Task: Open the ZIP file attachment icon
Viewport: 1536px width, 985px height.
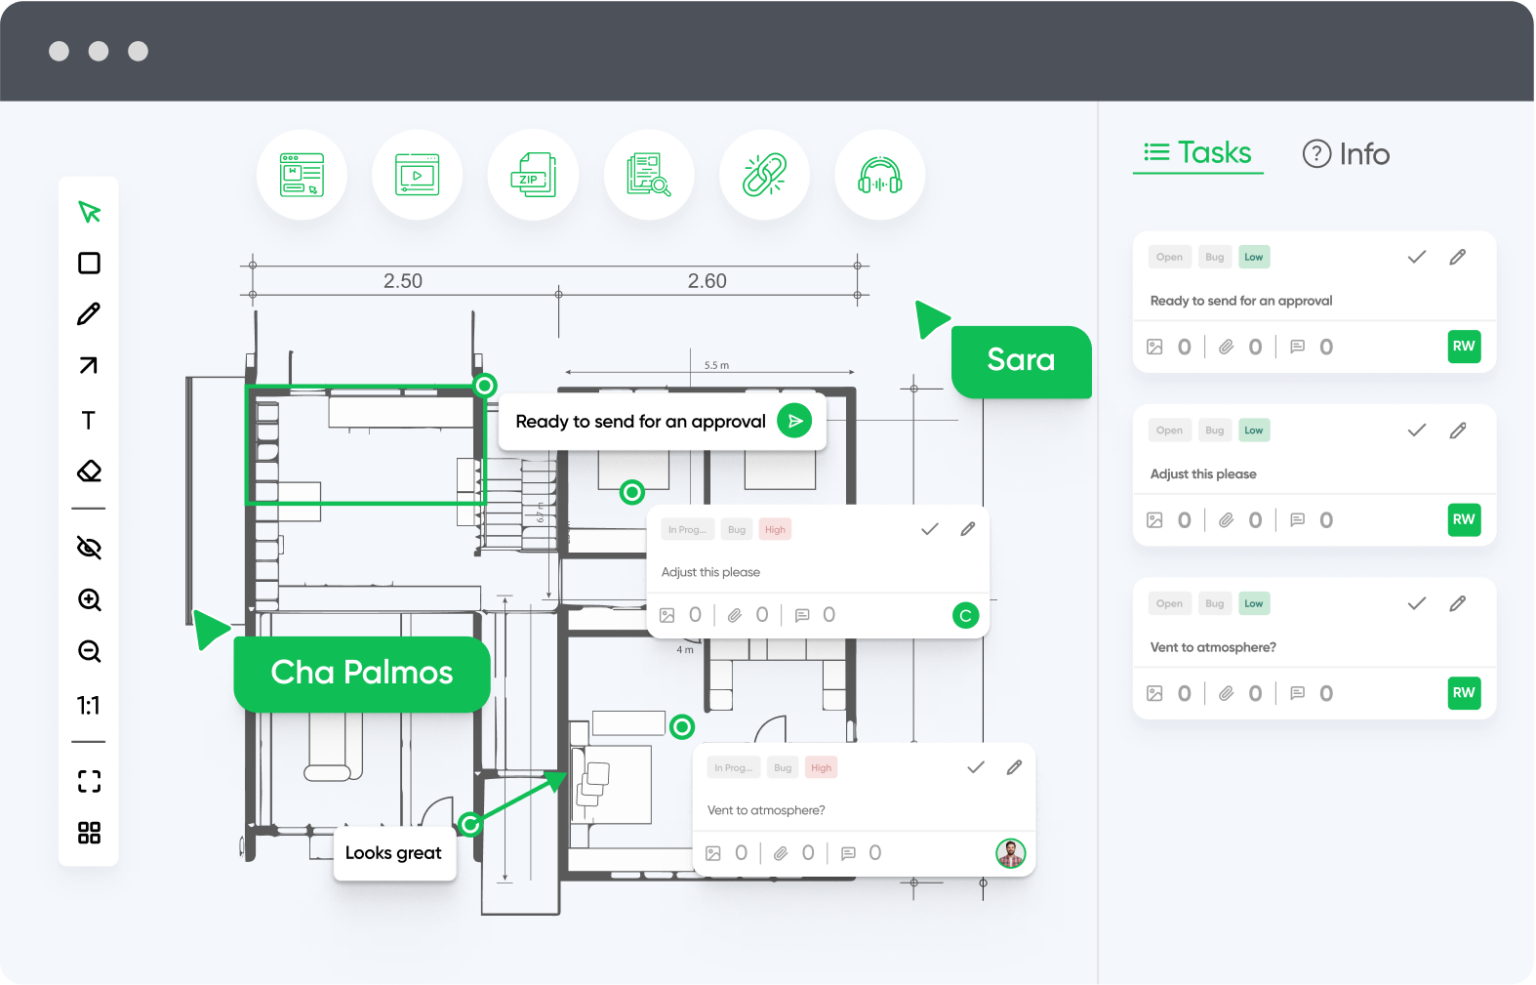Action: [x=533, y=174]
